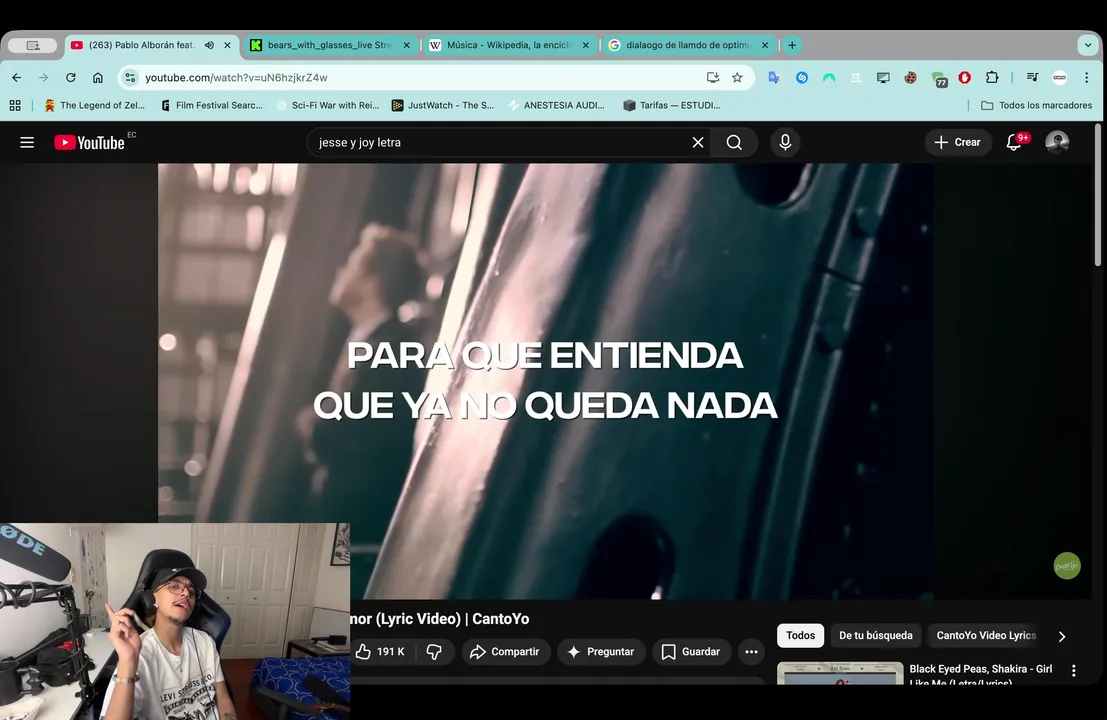This screenshot has width=1107, height=720.
Task: Open Google Translate extension
Action: point(774,78)
